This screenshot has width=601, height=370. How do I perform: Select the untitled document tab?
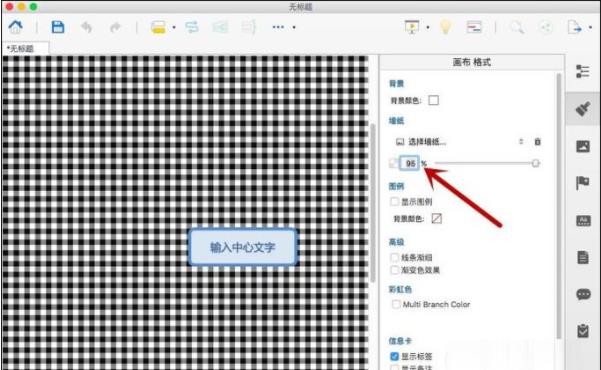[x=26, y=49]
